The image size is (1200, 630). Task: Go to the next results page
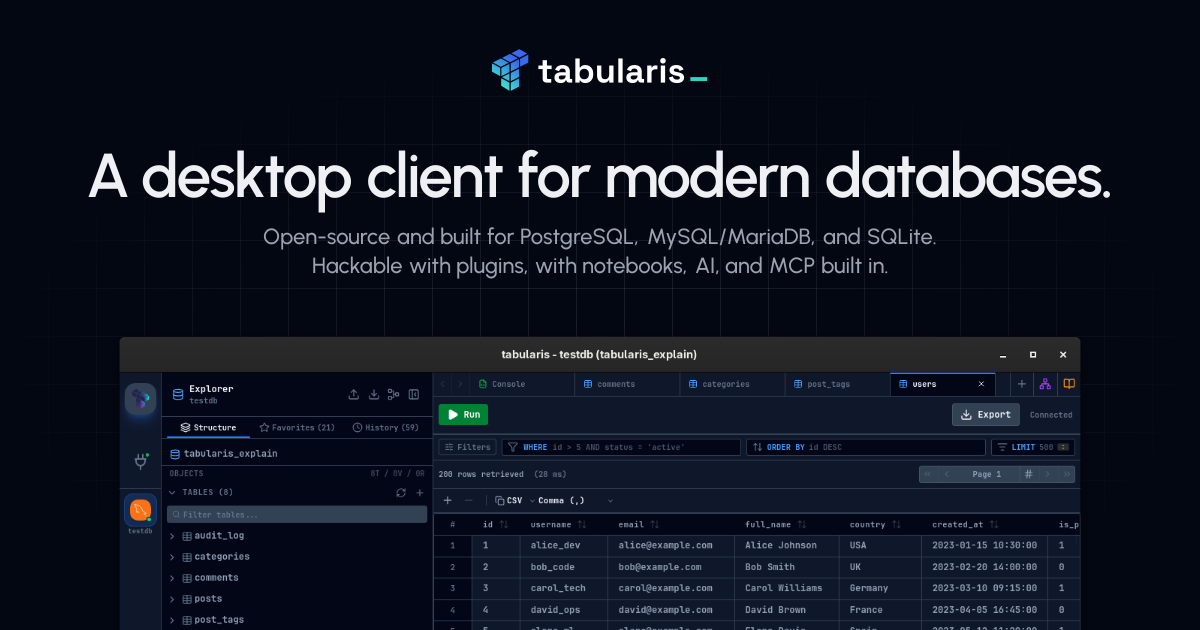[x=1047, y=474]
